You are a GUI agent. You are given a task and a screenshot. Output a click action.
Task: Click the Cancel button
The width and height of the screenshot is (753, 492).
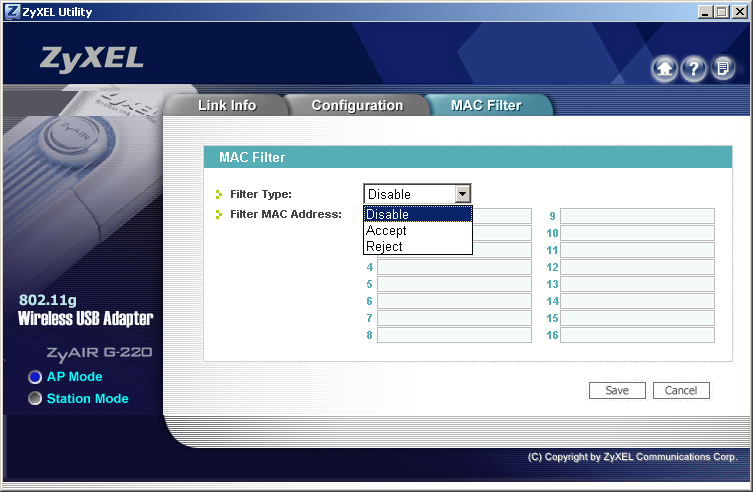[681, 390]
